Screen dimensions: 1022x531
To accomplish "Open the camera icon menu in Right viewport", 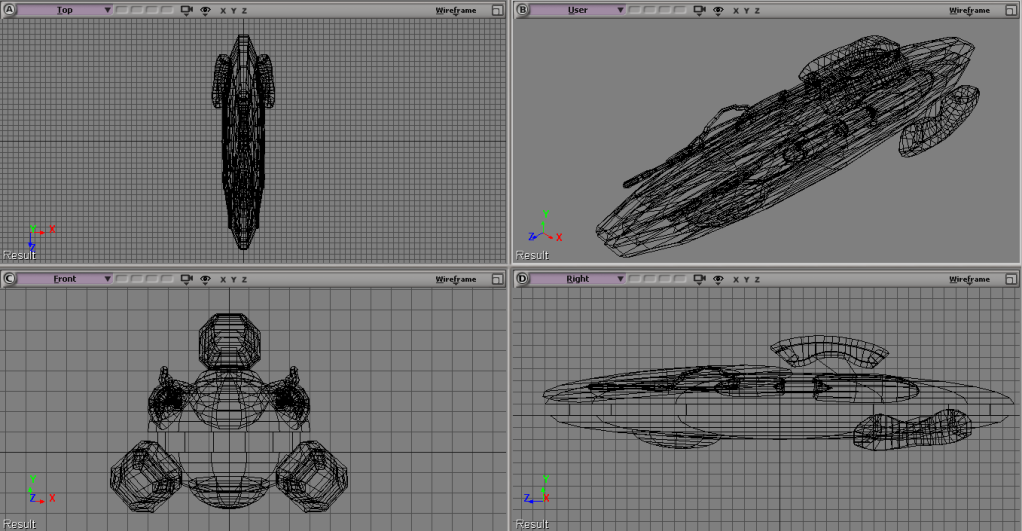I will pos(699,280).
